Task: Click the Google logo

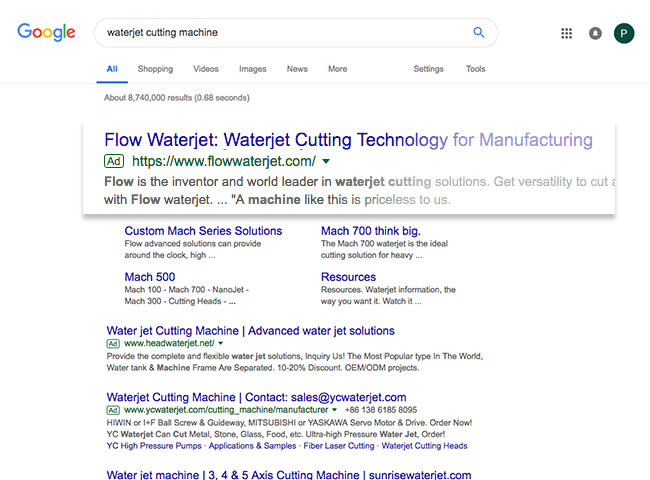Action: (x=46, y=32)
